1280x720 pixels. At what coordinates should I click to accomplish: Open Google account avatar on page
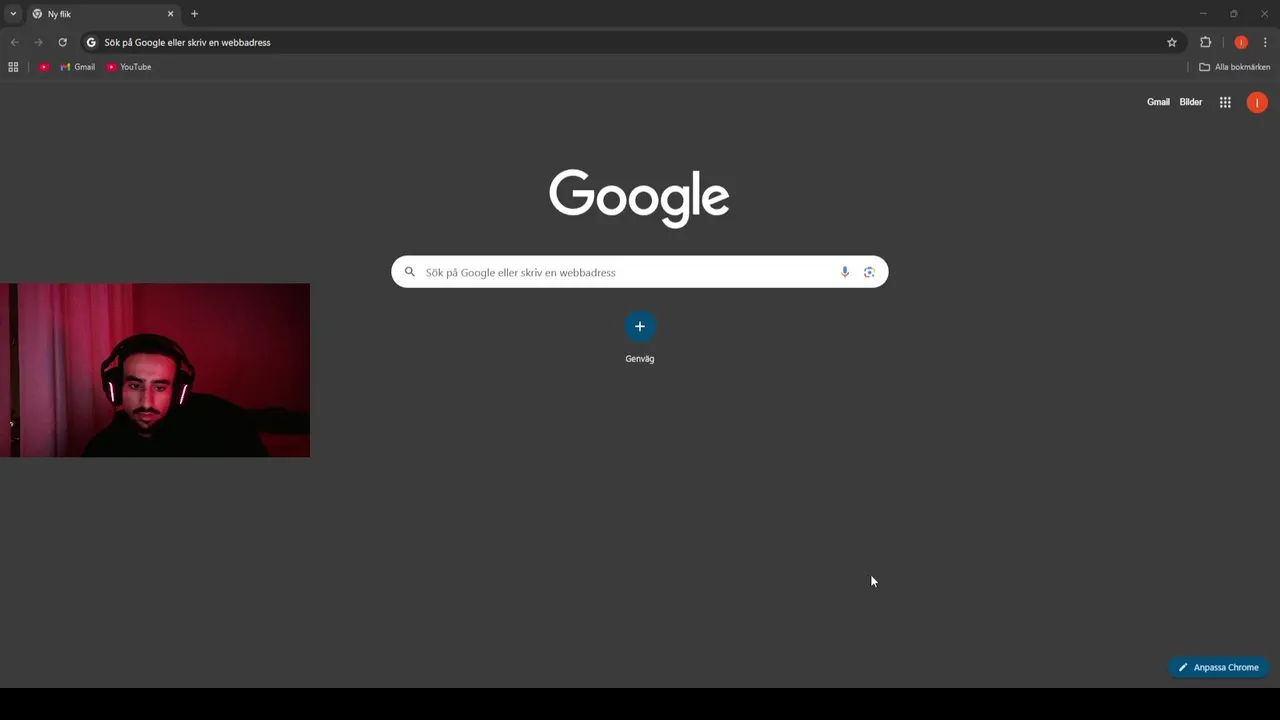click(x=1257, y=102)
